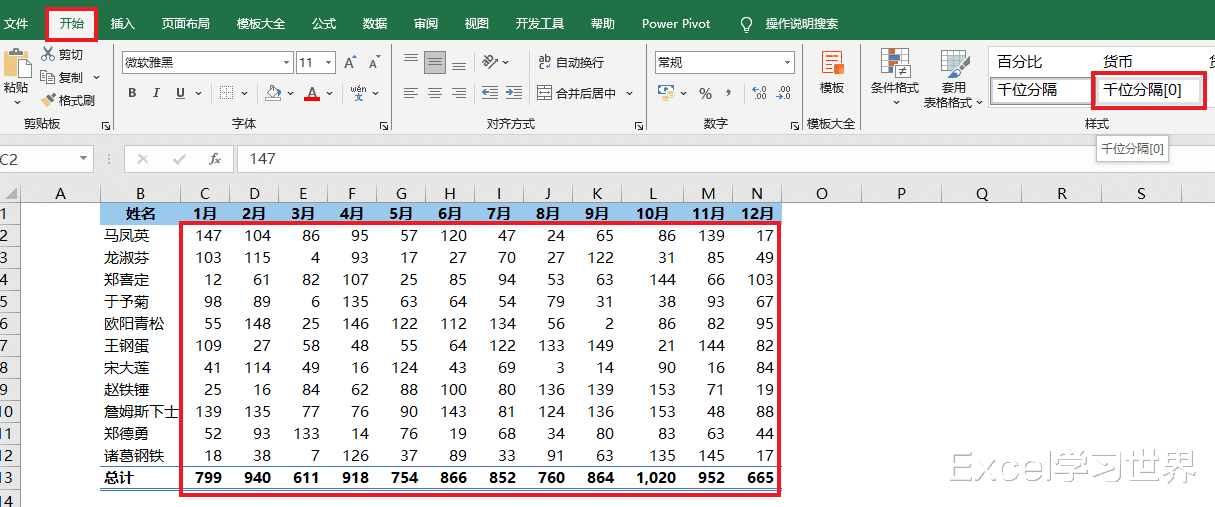This screenshot has width=1215, height=507.
Task: Expand the font size dropdown showing 11
Action: [330, 63]
